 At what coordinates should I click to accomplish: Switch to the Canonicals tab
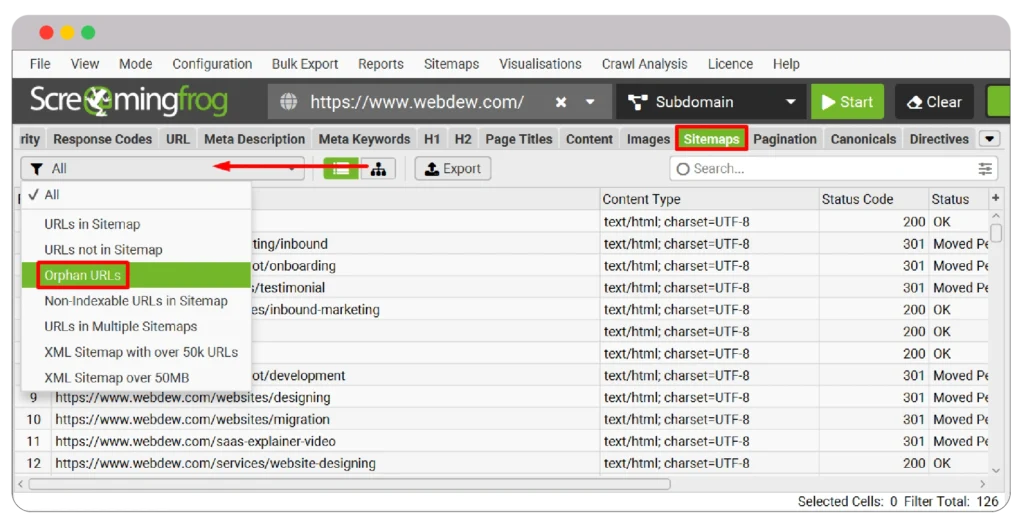pos(863,139)
